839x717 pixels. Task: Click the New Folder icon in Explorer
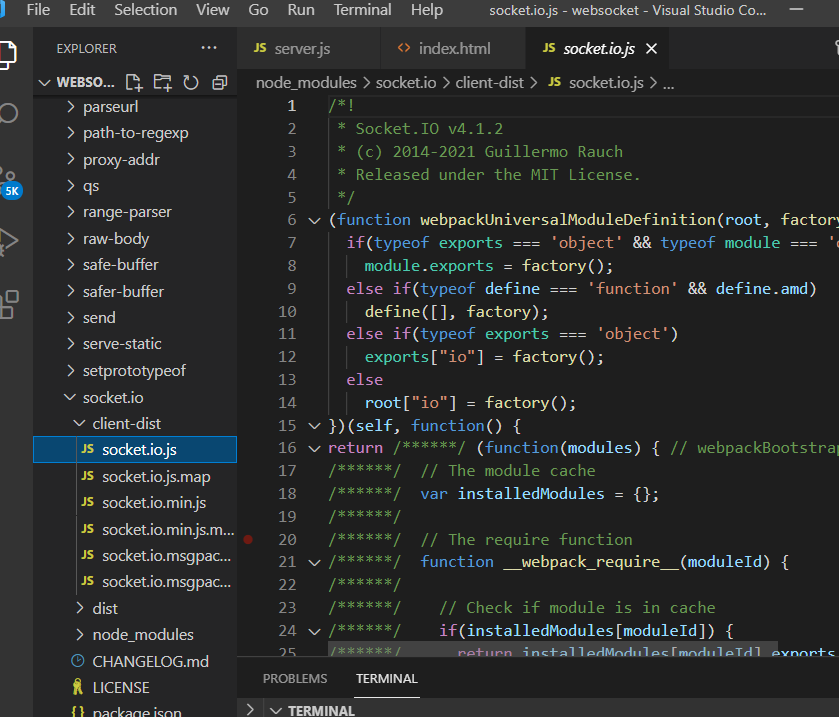pyautogui.click(x=162, y=82)
